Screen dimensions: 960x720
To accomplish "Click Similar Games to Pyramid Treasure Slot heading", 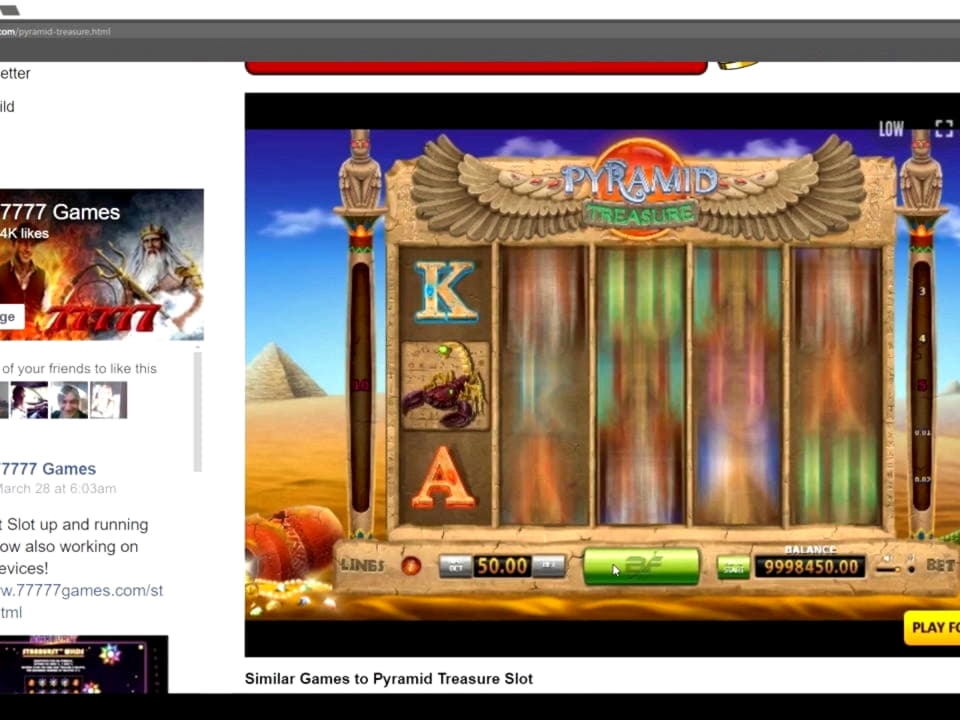I will pos(389,678).
